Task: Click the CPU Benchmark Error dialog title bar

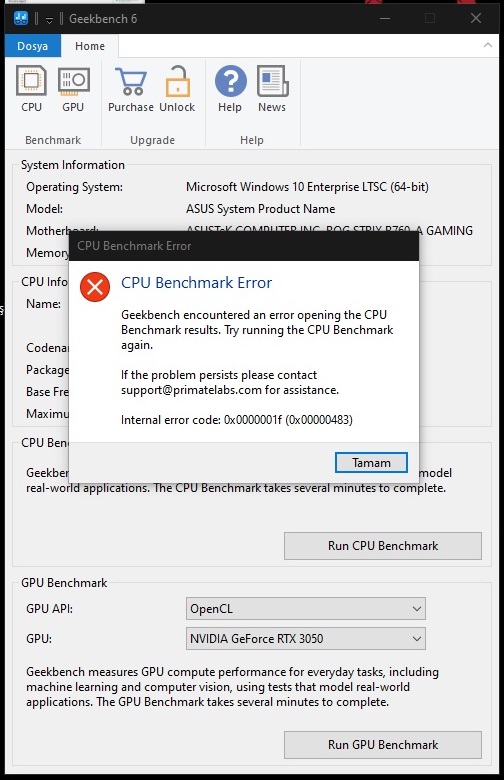Action: coord(244,246)
